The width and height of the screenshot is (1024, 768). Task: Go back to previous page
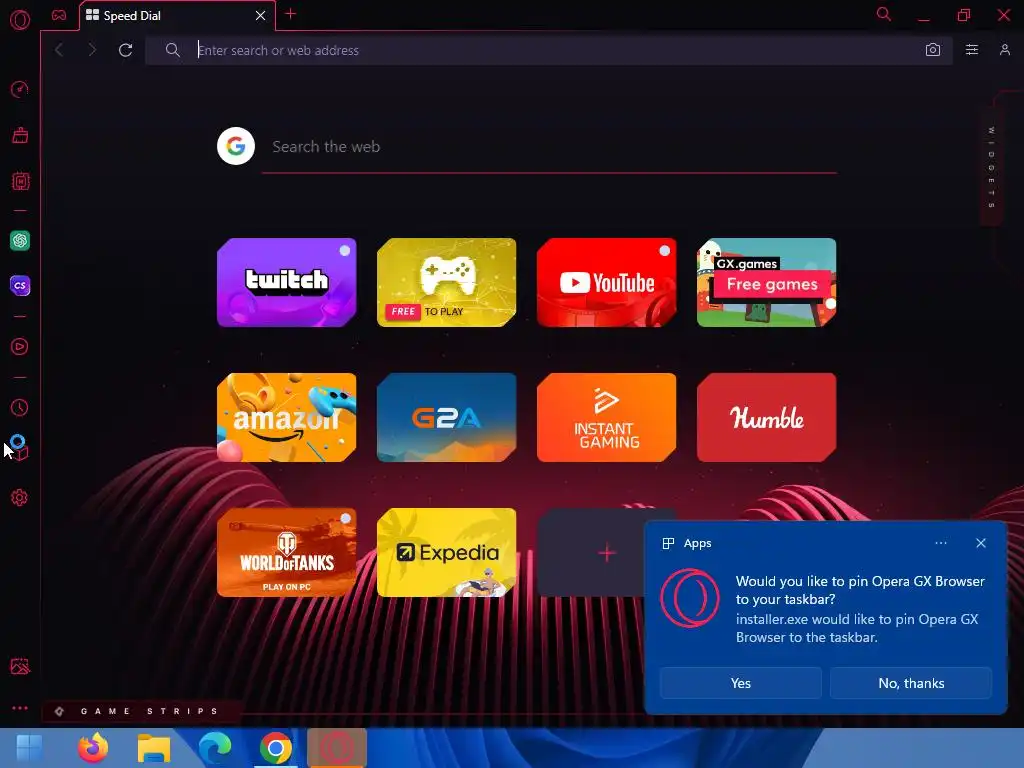[x=59, y=50]
